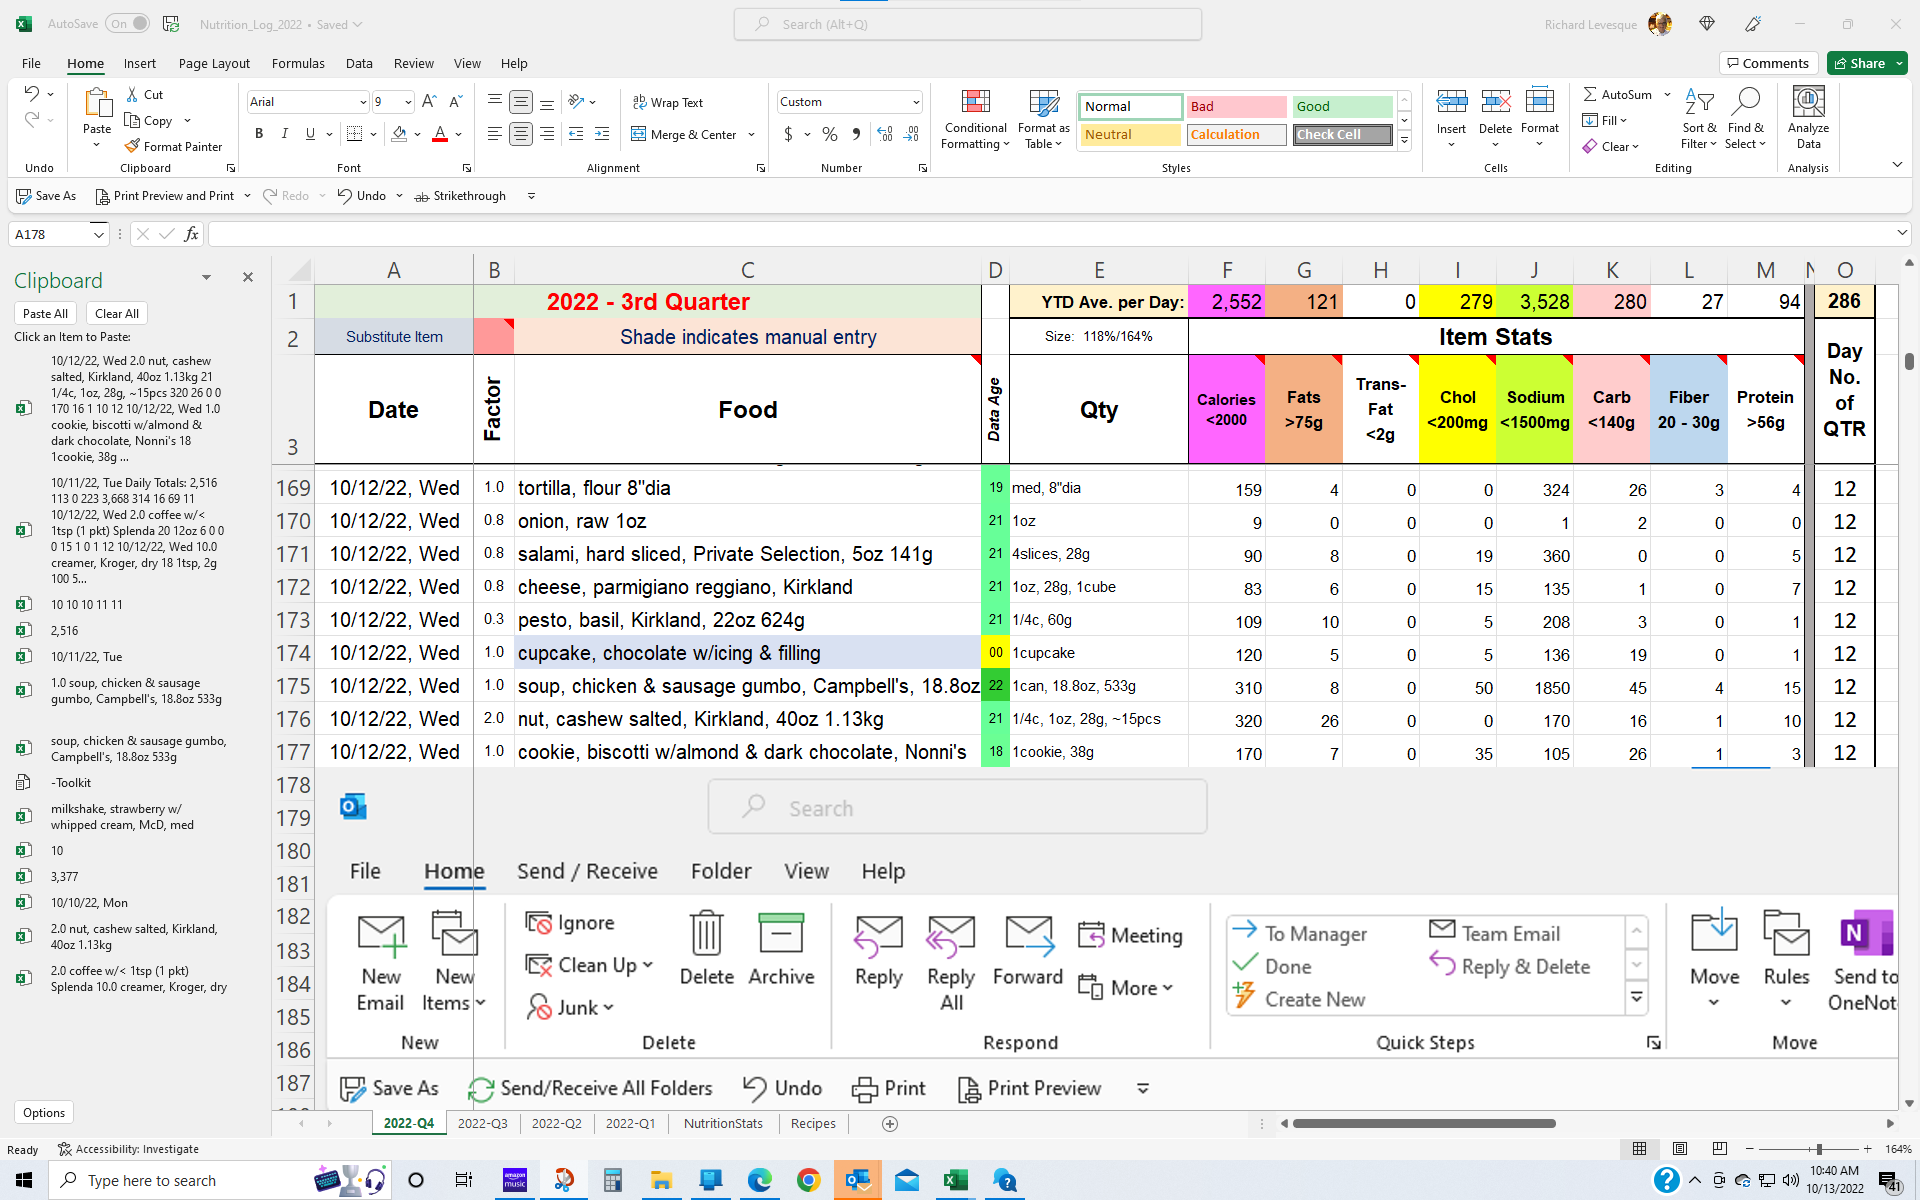Open Conditional Formatting options
Screen dimensions: 1920x1200
pos(975,120)
